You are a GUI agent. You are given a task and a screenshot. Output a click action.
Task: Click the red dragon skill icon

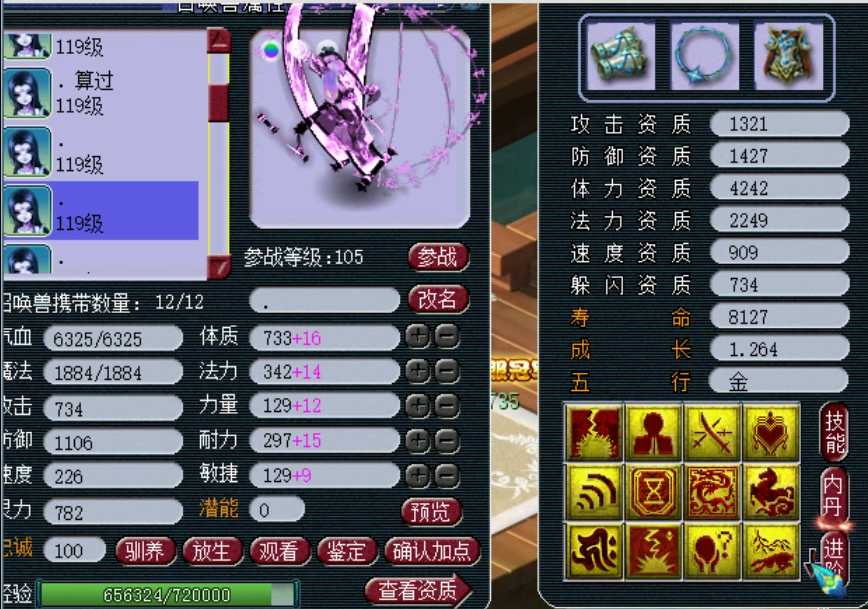712,492
